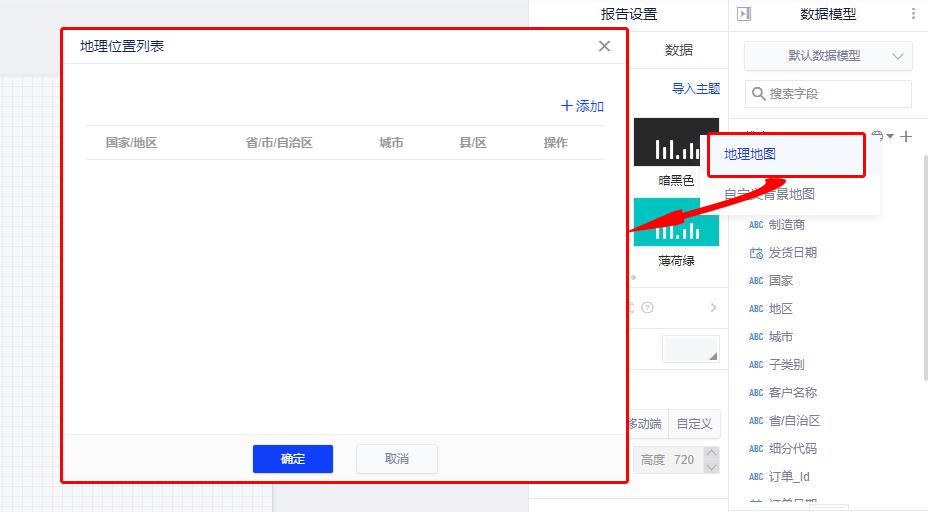
Task: Choose the 自定义 size option
Action: click(694, 424)
